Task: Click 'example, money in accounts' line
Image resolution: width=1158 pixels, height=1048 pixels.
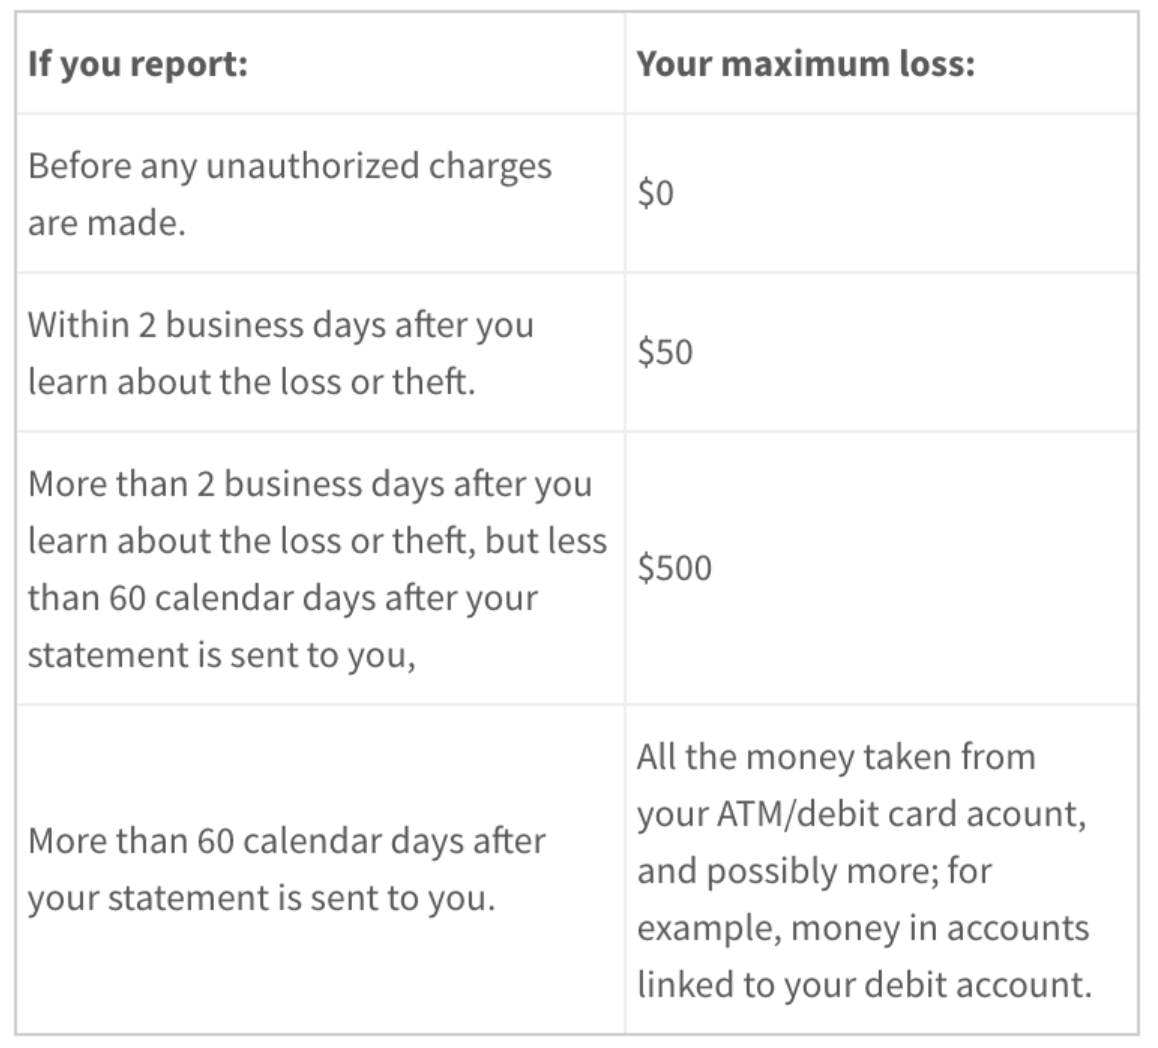Action: [863, 928]
